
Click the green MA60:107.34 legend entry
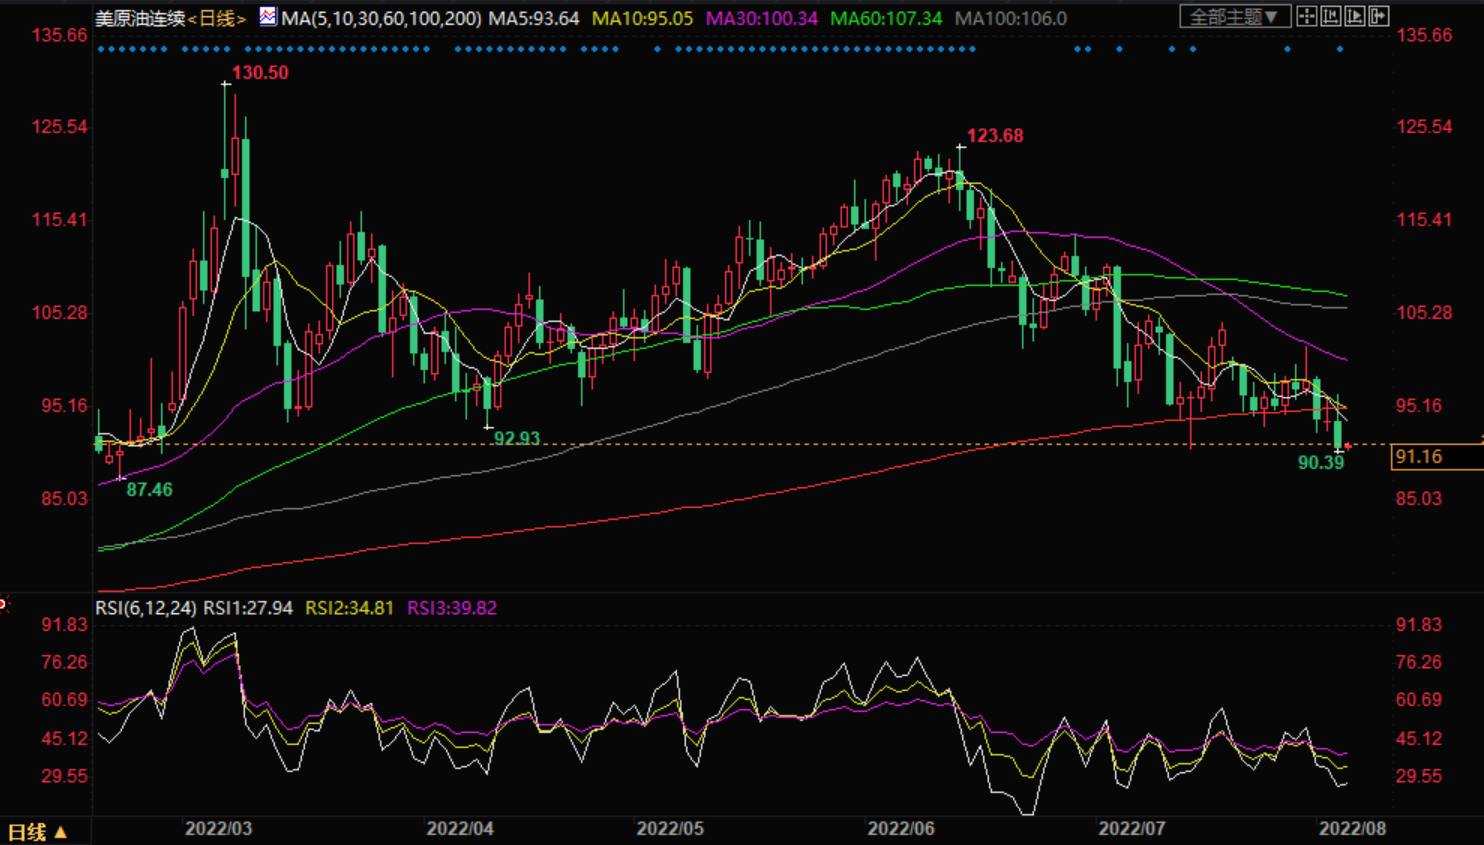pos(886,18)
